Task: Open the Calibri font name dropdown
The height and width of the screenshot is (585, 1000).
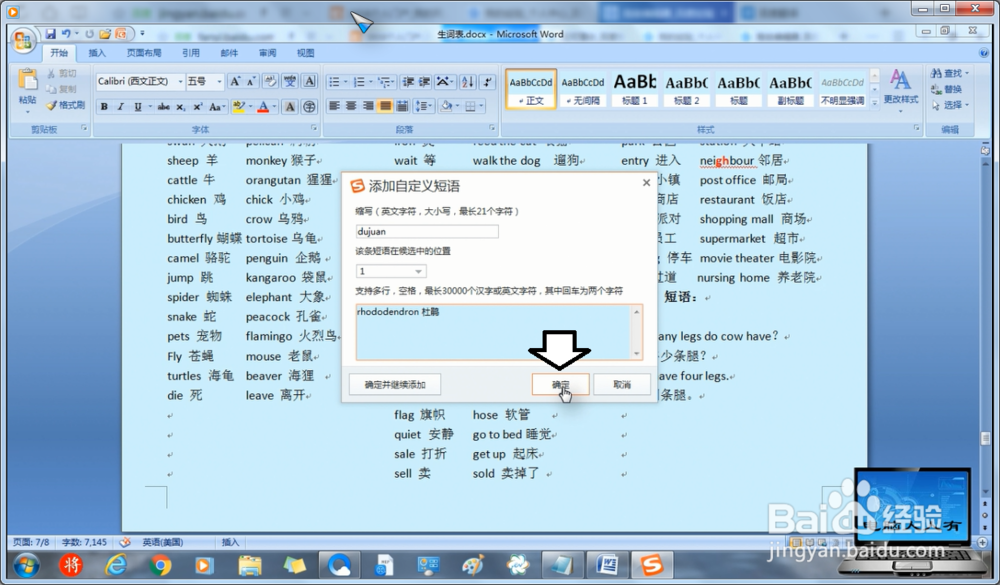Action: point(180,82)
